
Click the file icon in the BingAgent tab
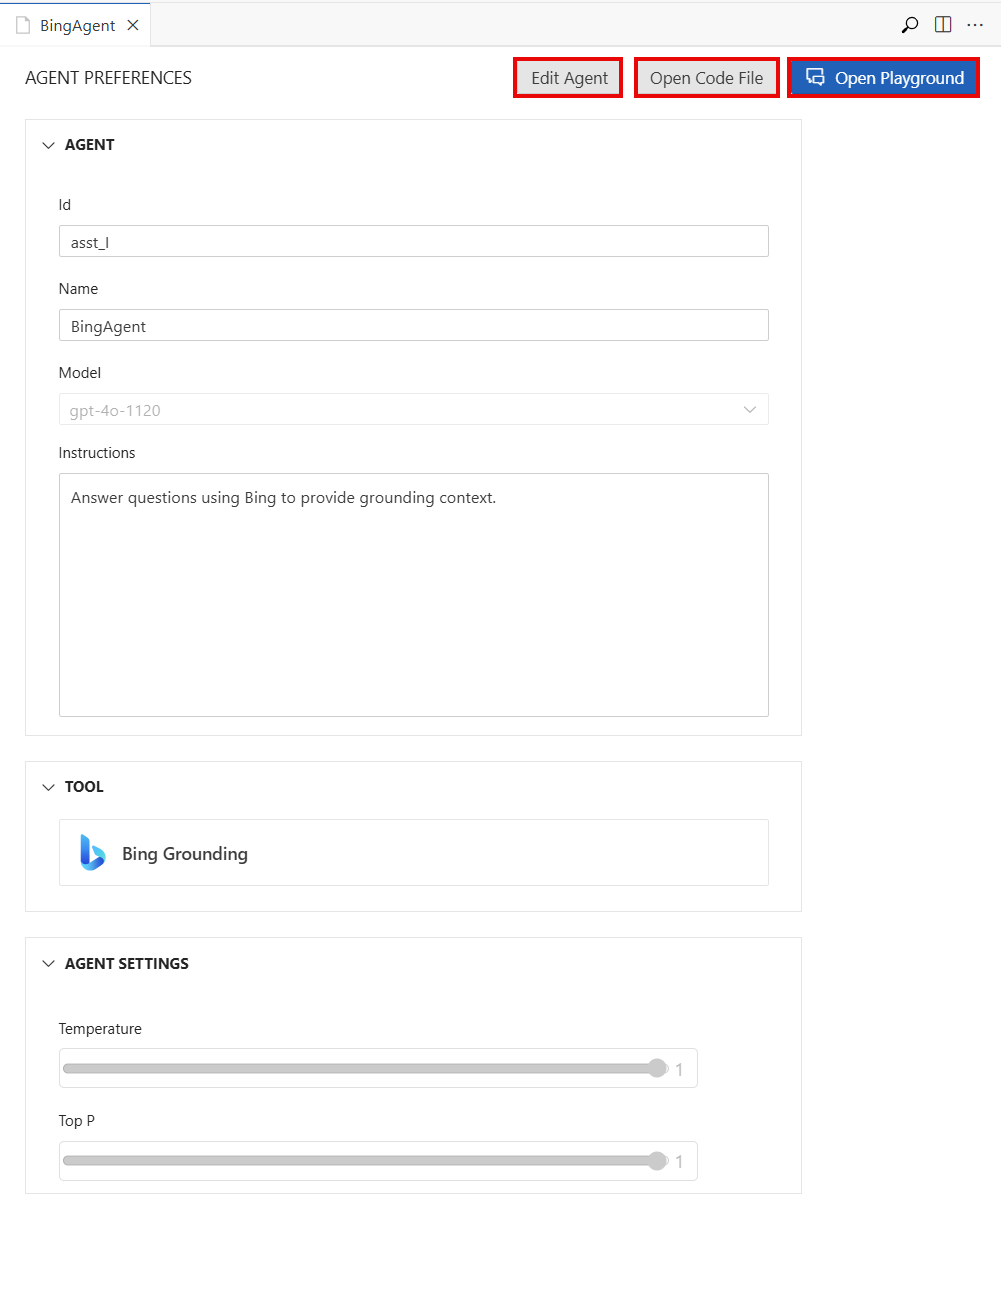click(x=23, y=24)
